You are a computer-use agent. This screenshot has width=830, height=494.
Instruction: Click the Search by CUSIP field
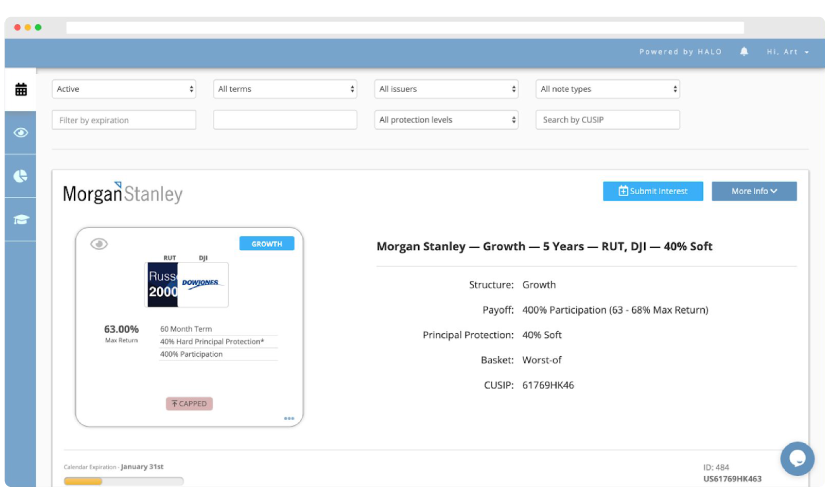coord(608,120)
